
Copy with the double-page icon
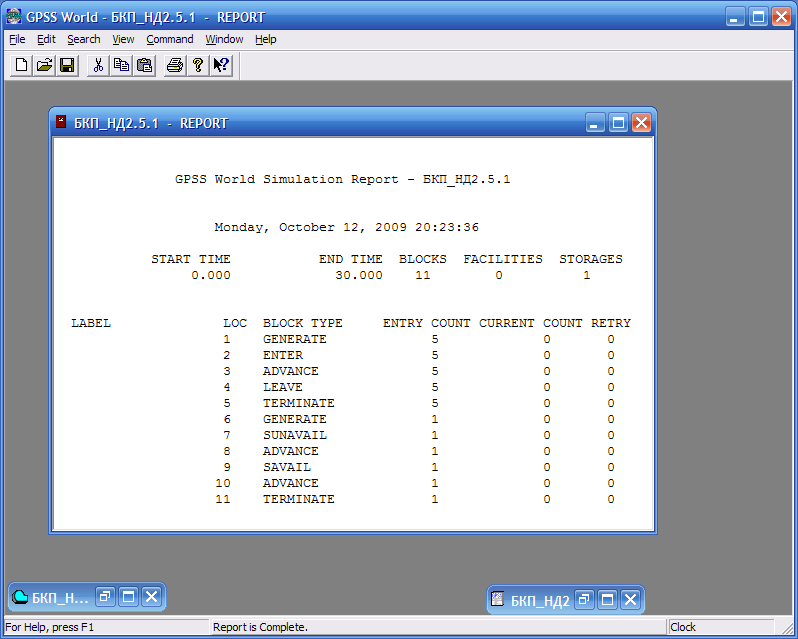click(121, 66)
